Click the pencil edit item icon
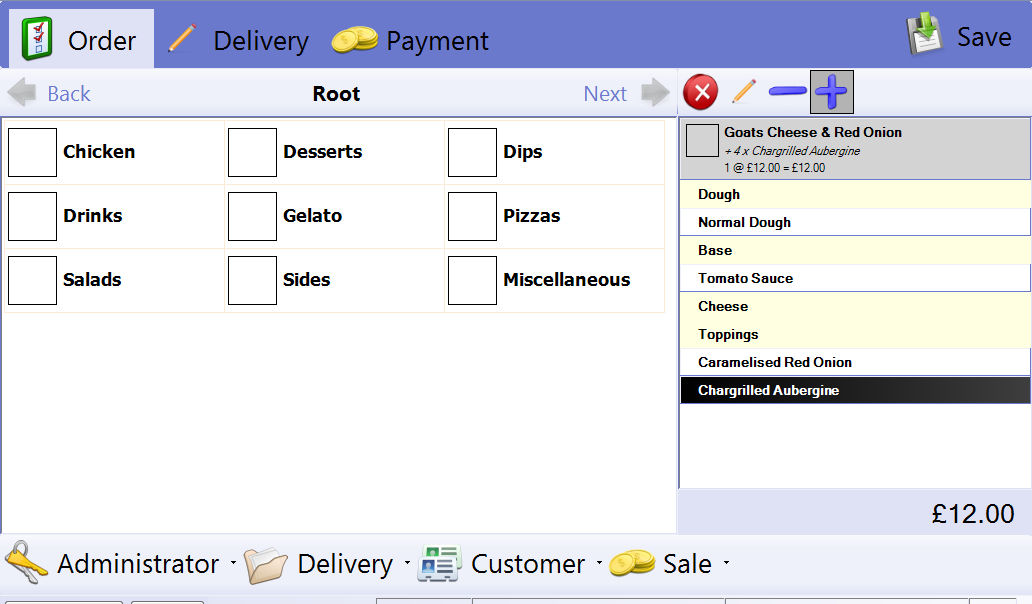The height and width of the screenshot is (604, 1032). tap(743, 93)
